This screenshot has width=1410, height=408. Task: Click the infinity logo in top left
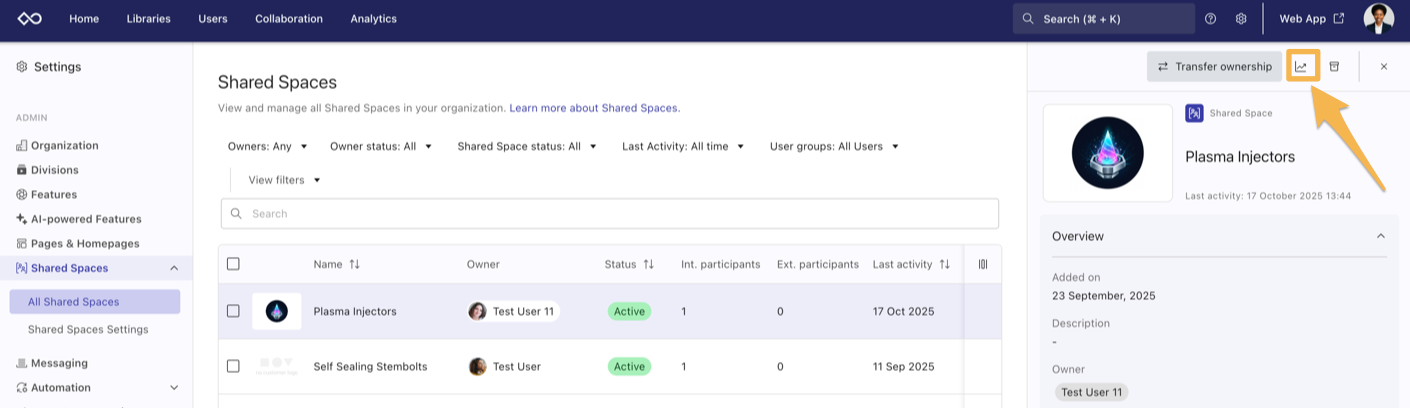(30, 19)
